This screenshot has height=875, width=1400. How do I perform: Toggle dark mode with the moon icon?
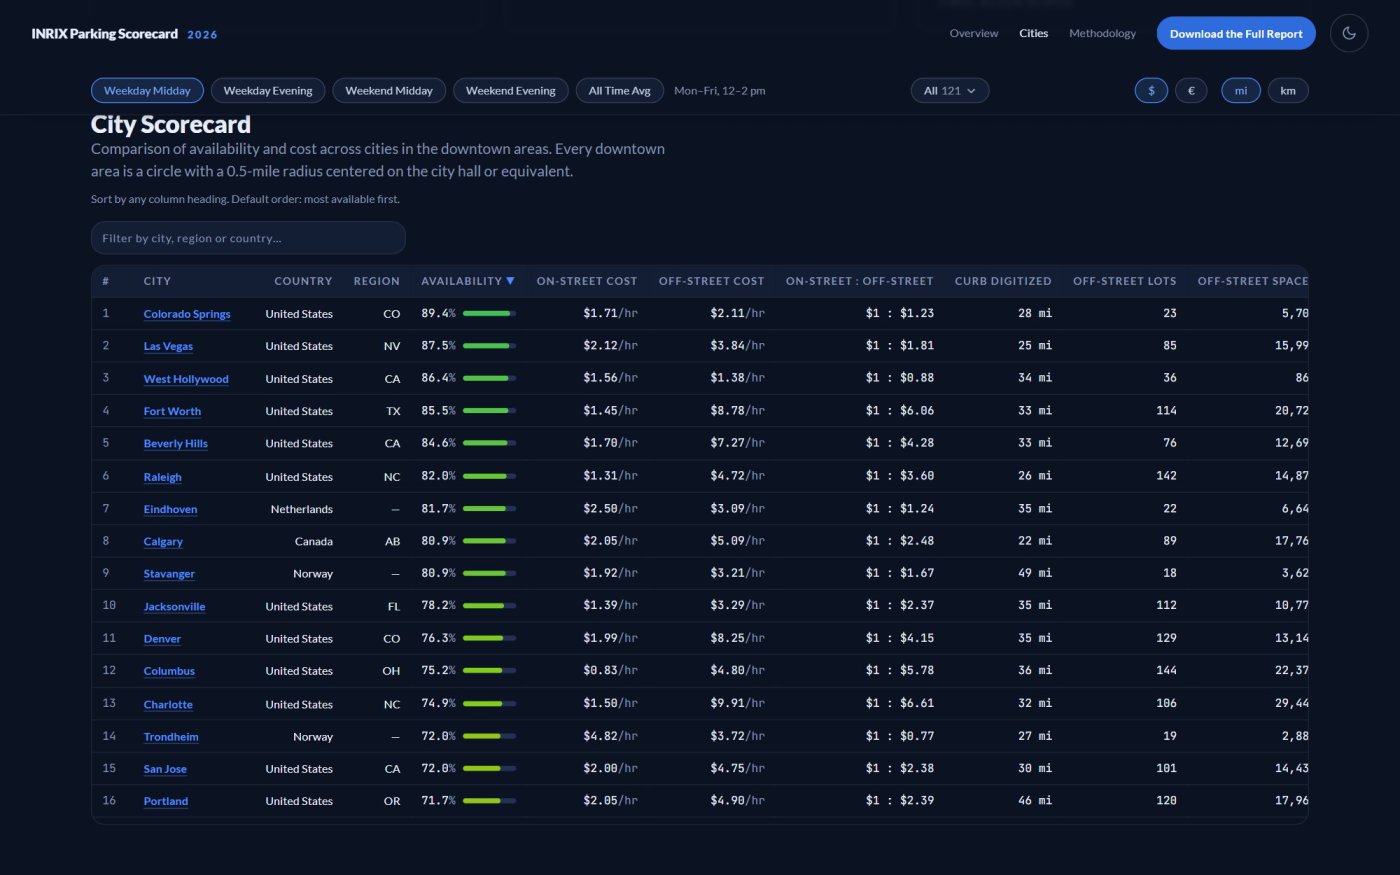(x=1349, y=33)
